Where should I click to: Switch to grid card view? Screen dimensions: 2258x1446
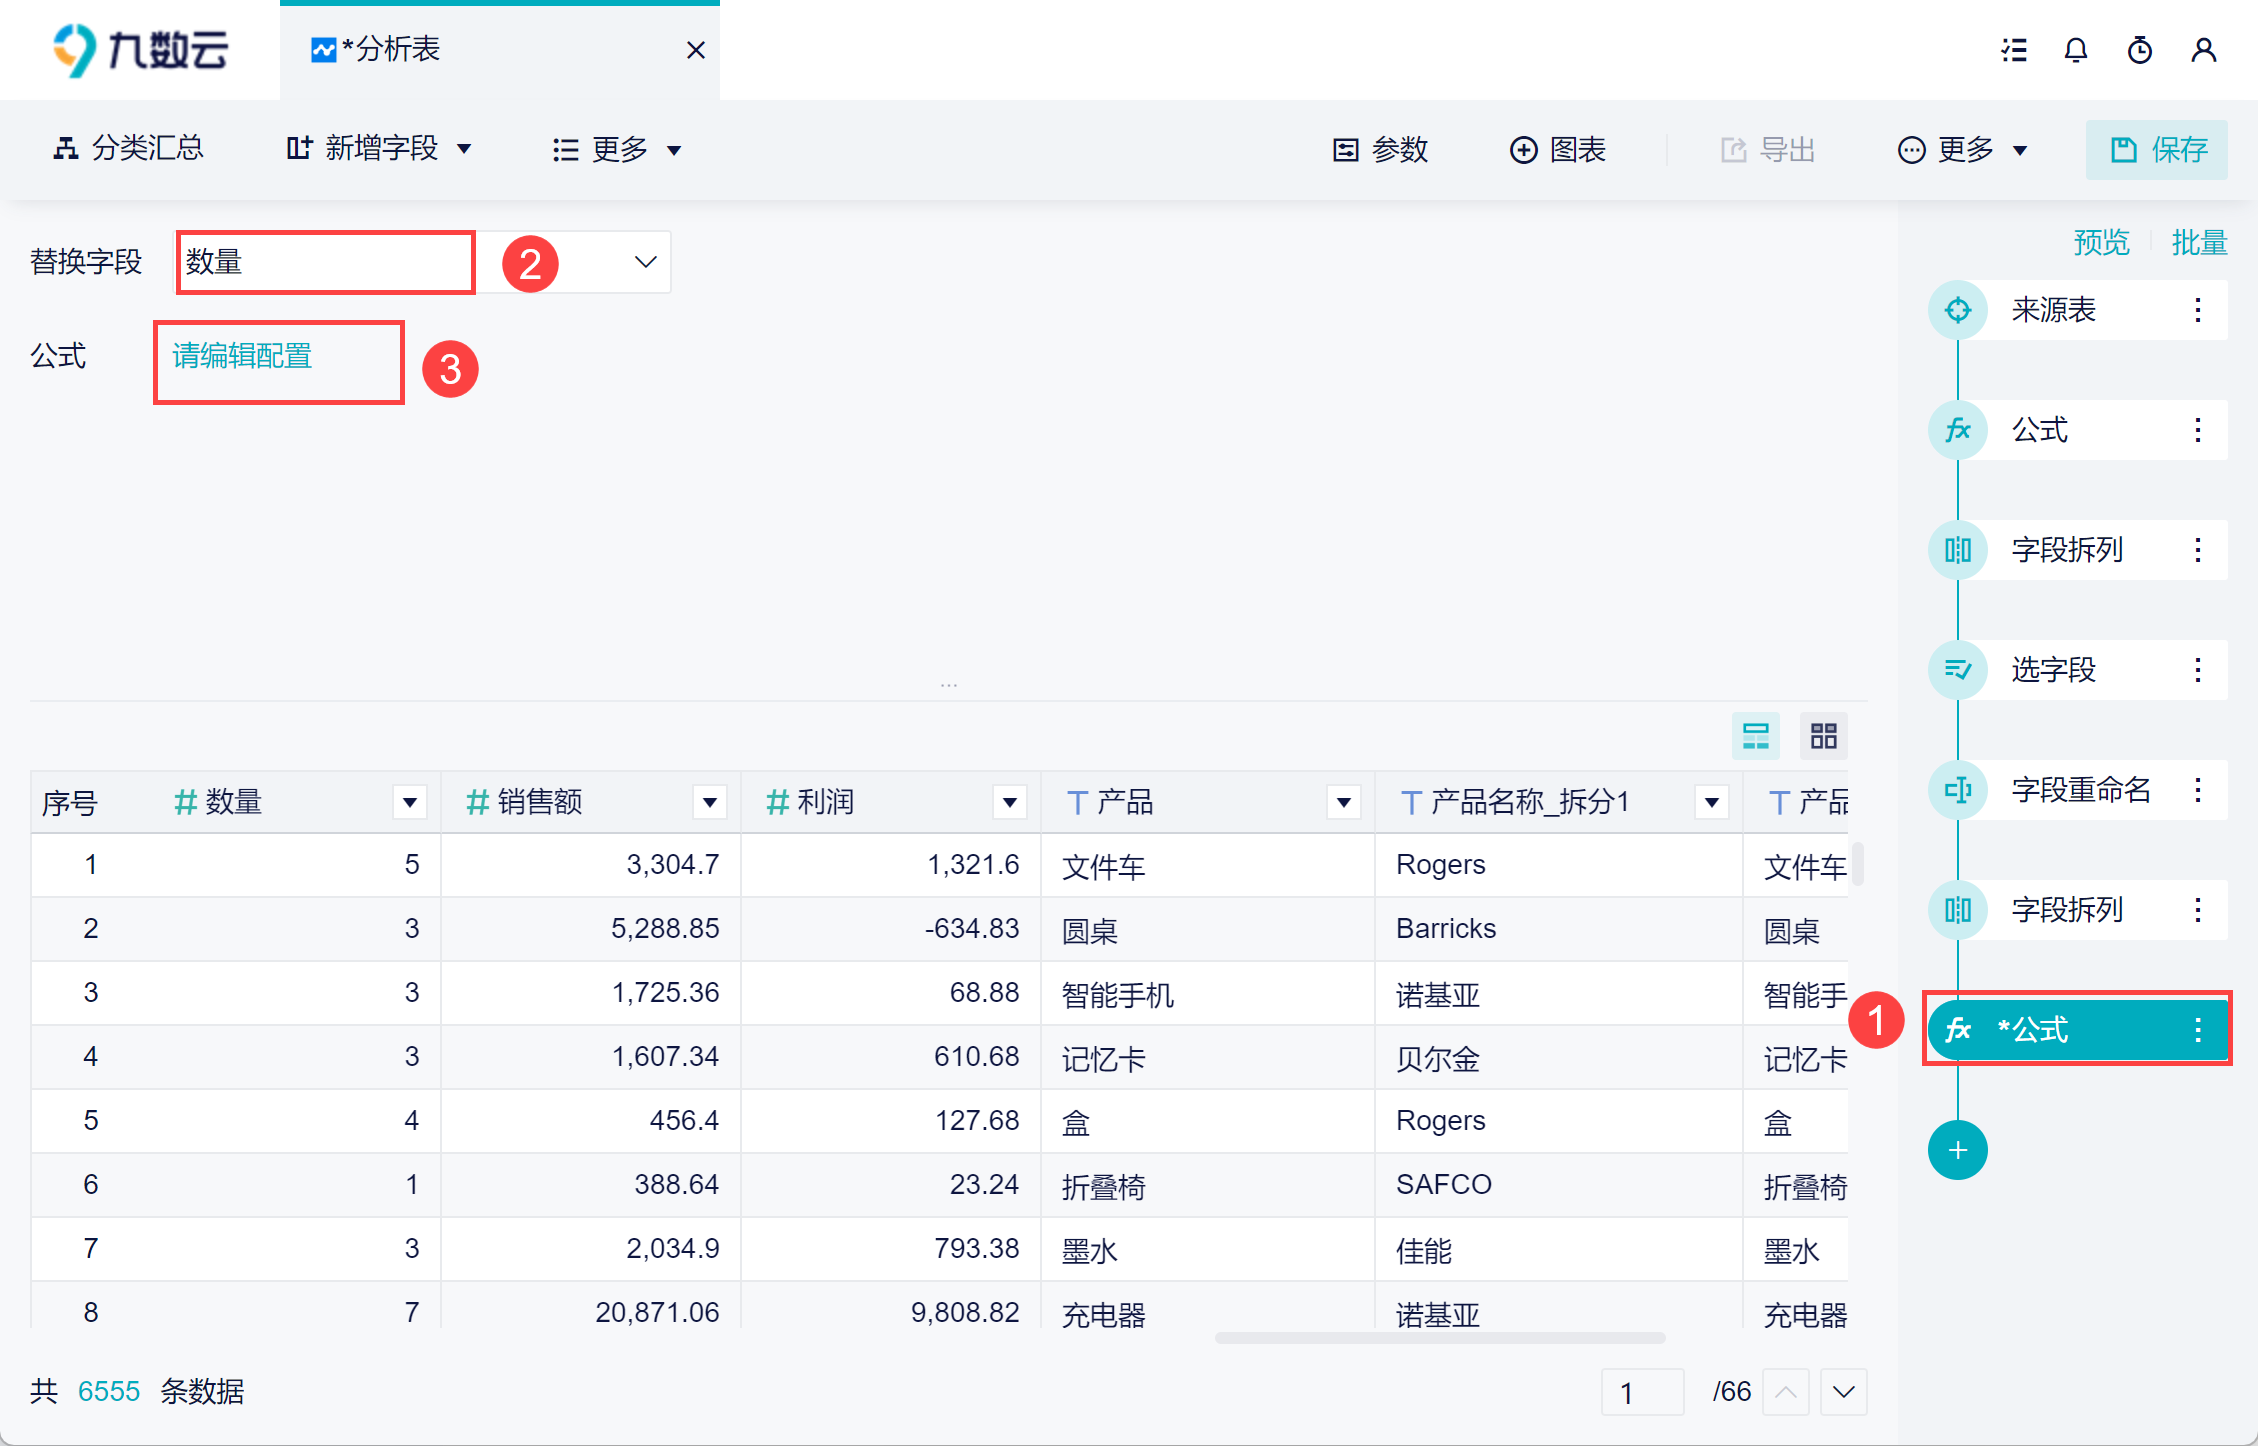click(x=1824, y=737)
